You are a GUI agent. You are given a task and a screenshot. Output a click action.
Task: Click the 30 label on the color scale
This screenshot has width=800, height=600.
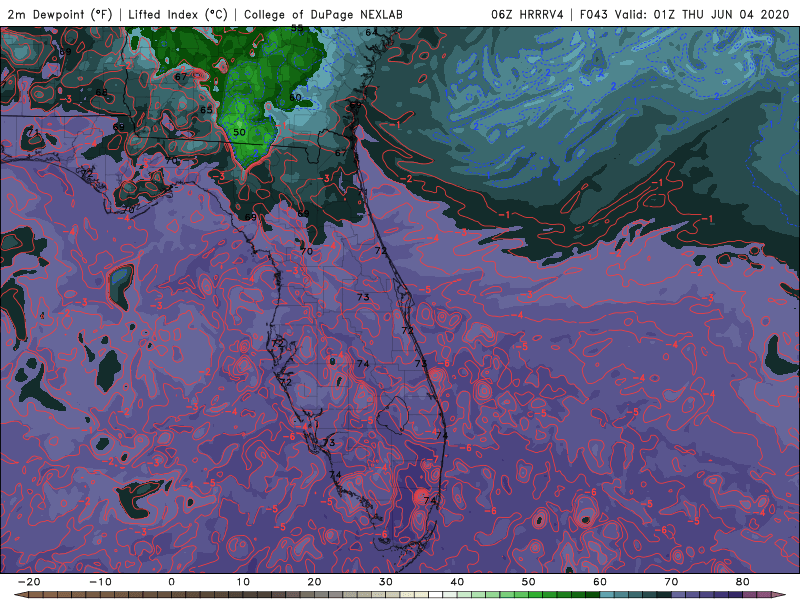point(386,582)
